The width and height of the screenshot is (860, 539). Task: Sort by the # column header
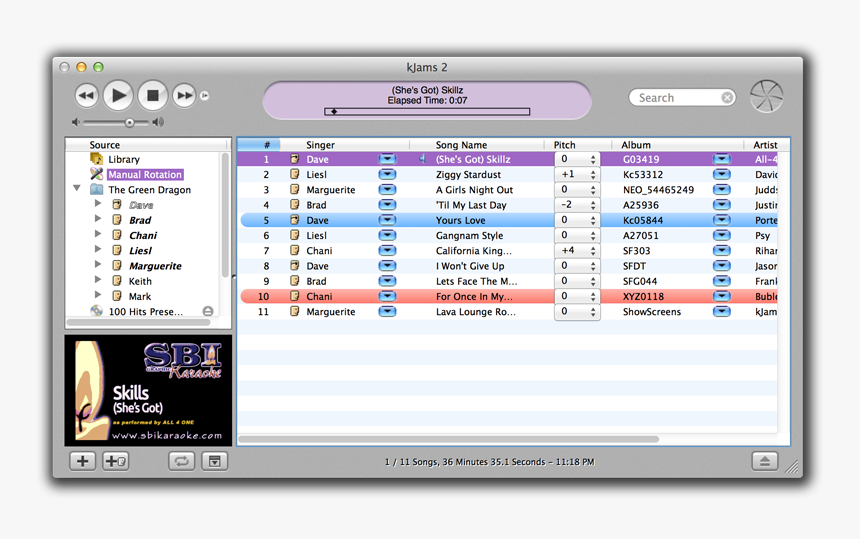click(x=259, y=145)
